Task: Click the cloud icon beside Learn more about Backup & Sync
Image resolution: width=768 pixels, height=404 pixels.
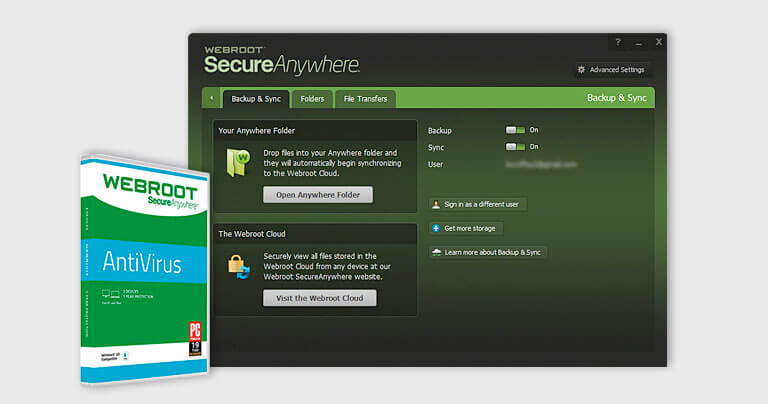Action: [436, 253]
